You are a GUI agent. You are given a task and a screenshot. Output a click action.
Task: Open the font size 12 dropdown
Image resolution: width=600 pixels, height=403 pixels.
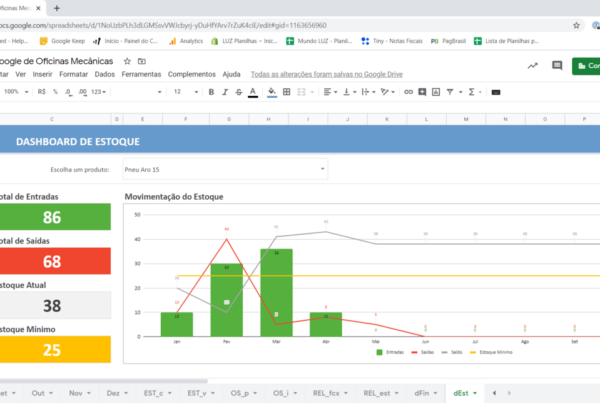point(186,92)
